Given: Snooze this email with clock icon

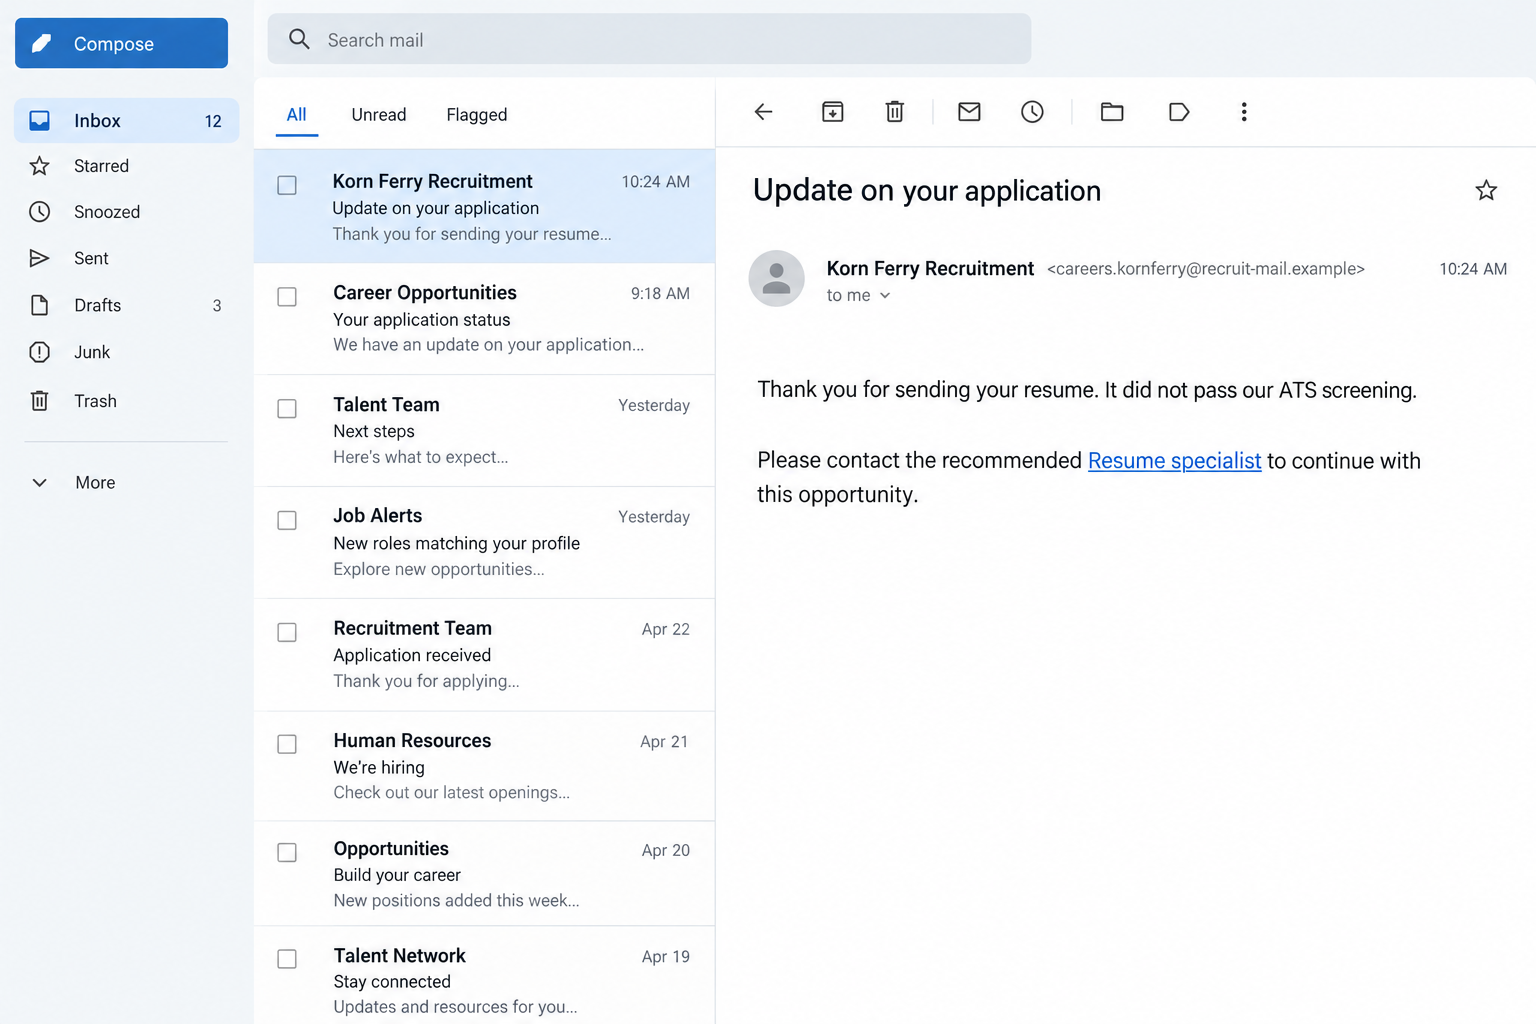Looking at the screenshot, I should (1032, 112).
